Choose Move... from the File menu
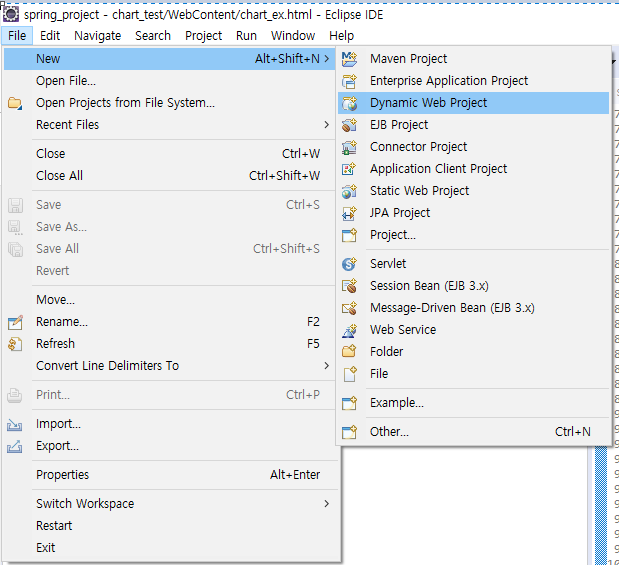Image resolution: width=619 pixels, height=565 pixels. pyautogui.click(x=170, y=300)
